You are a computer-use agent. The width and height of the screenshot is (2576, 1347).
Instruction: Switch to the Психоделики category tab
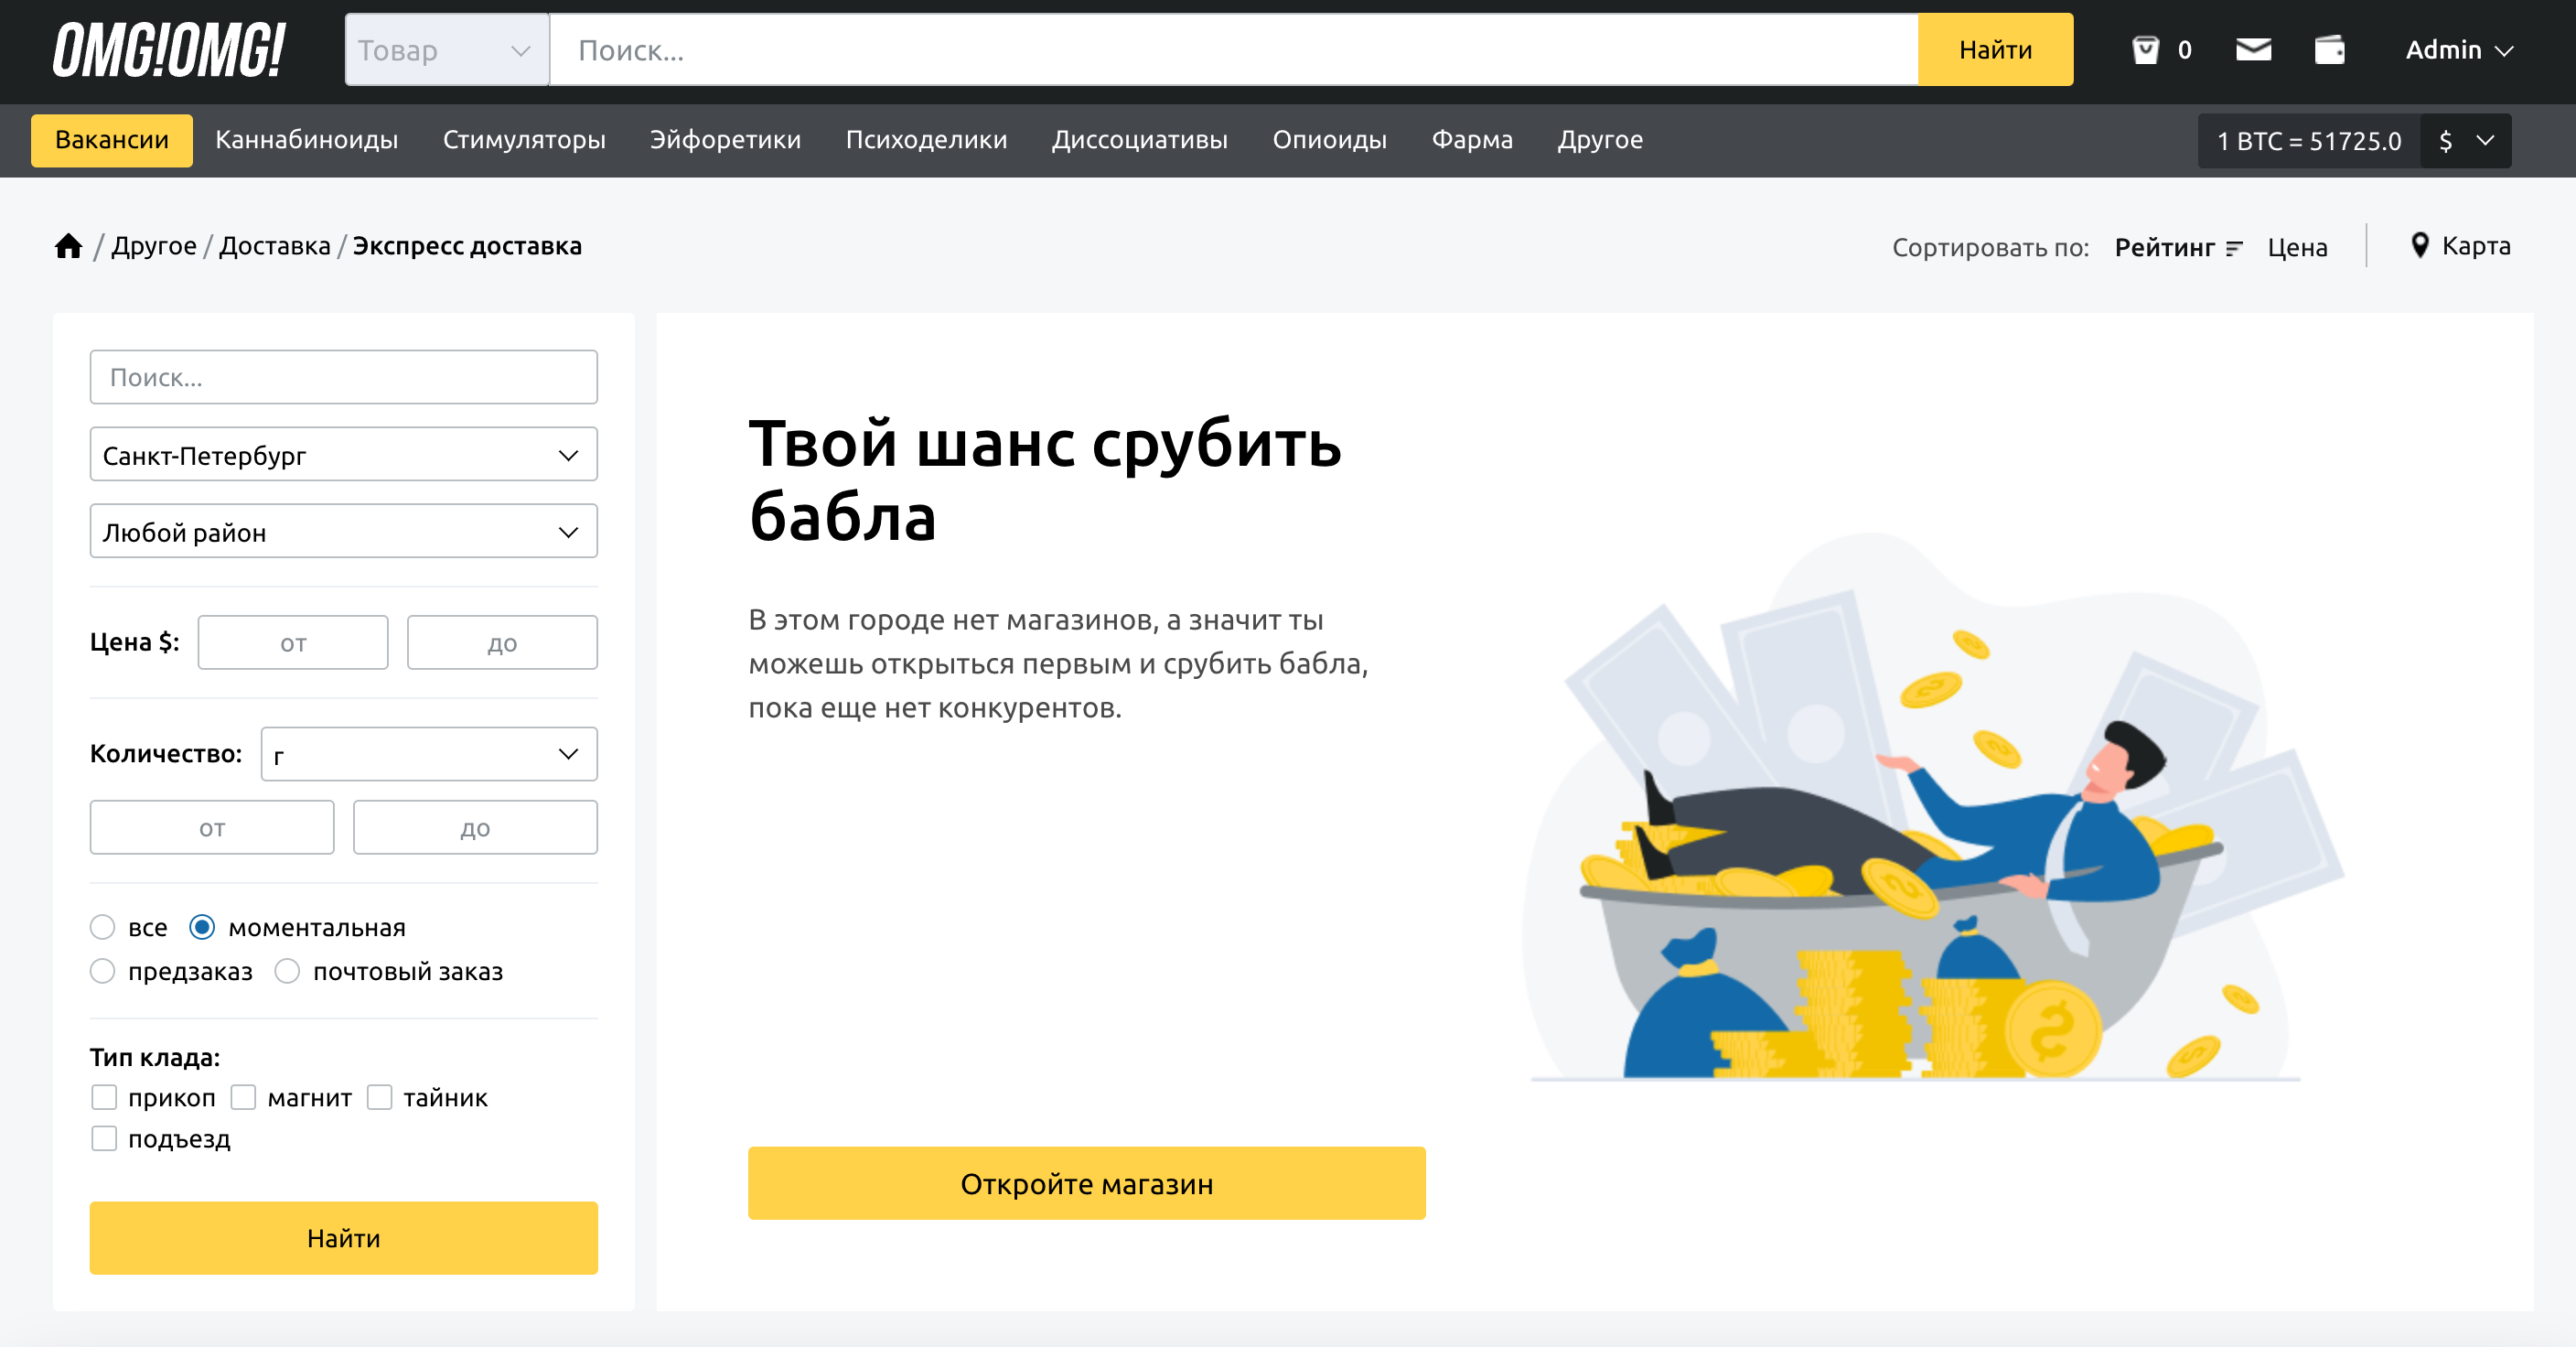927,140
